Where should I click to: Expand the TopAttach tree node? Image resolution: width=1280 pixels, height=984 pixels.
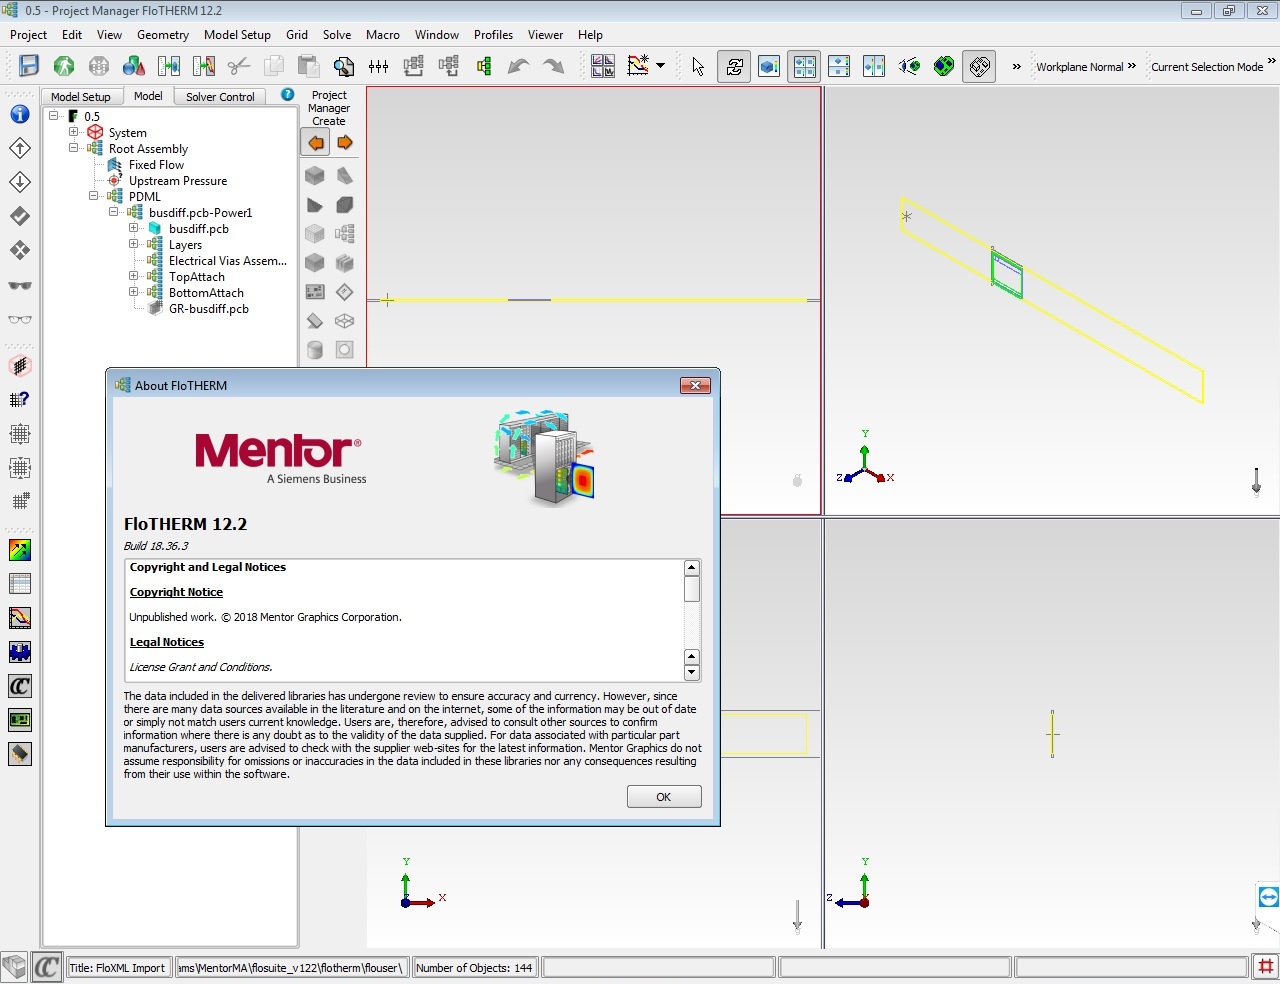[133, 276]
